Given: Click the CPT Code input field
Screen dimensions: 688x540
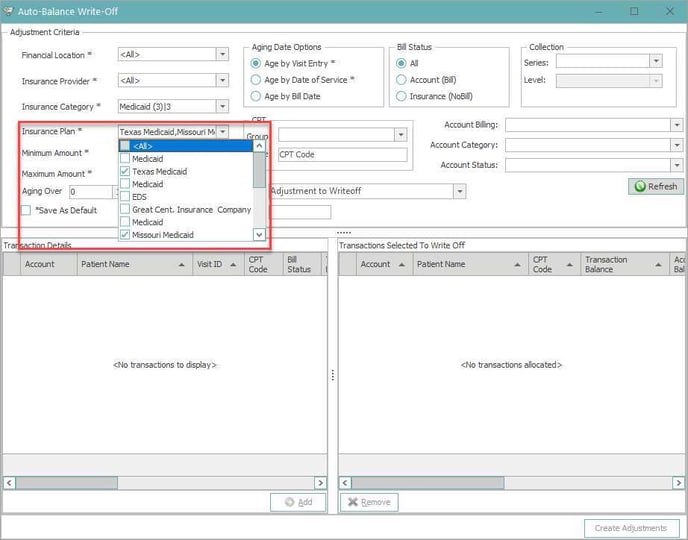Looking at the screenshot, I should pyautogui.click(x=342, y=155).
